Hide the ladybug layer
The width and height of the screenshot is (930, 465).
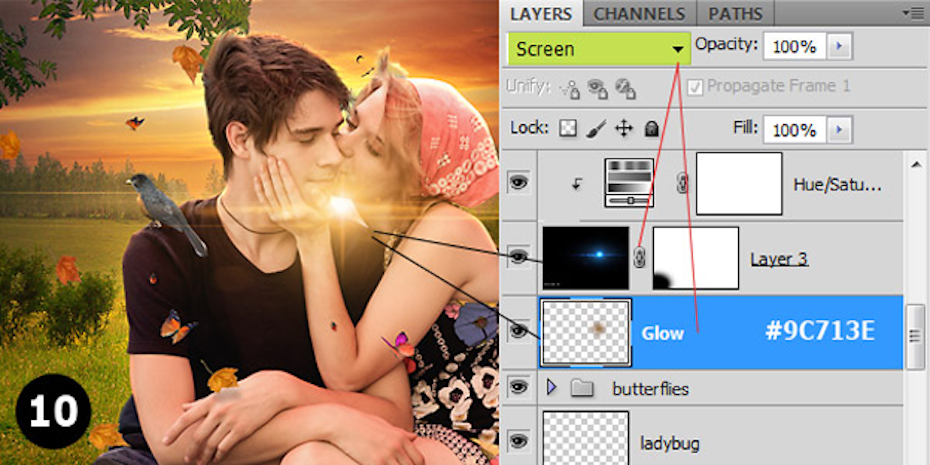coord(518,439)
